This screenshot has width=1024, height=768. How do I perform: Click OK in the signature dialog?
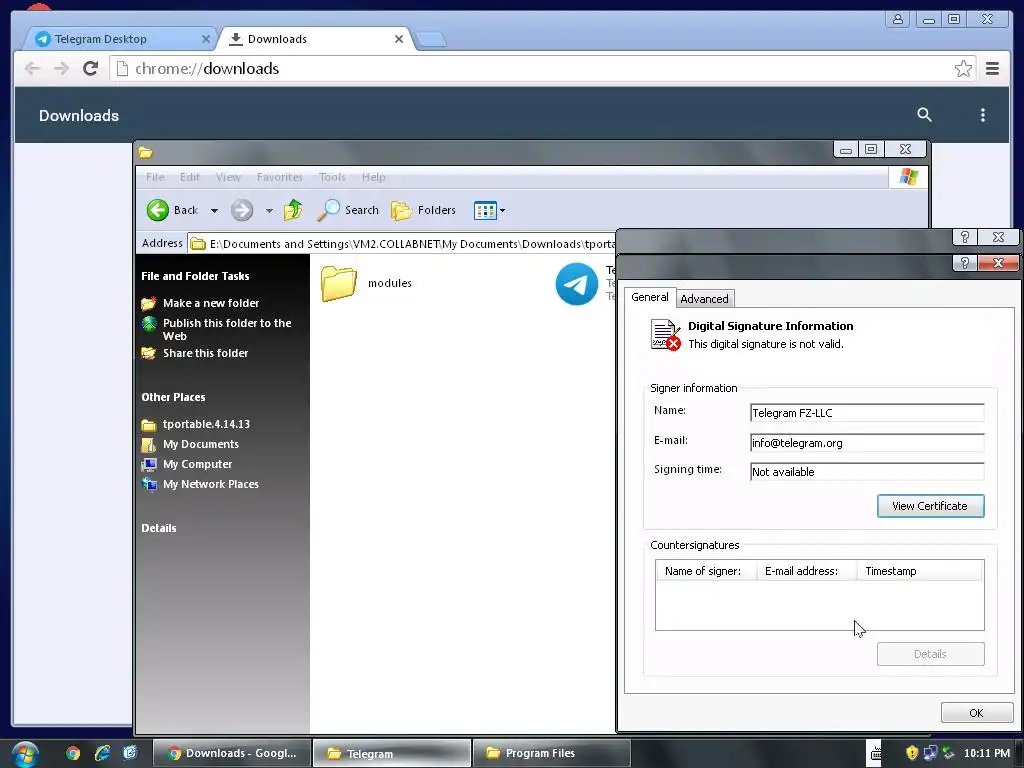(x=976, y=712)
